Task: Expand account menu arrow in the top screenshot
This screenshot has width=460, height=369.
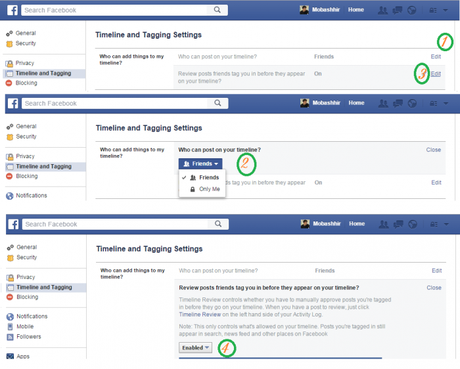Action: click(445, 10)
